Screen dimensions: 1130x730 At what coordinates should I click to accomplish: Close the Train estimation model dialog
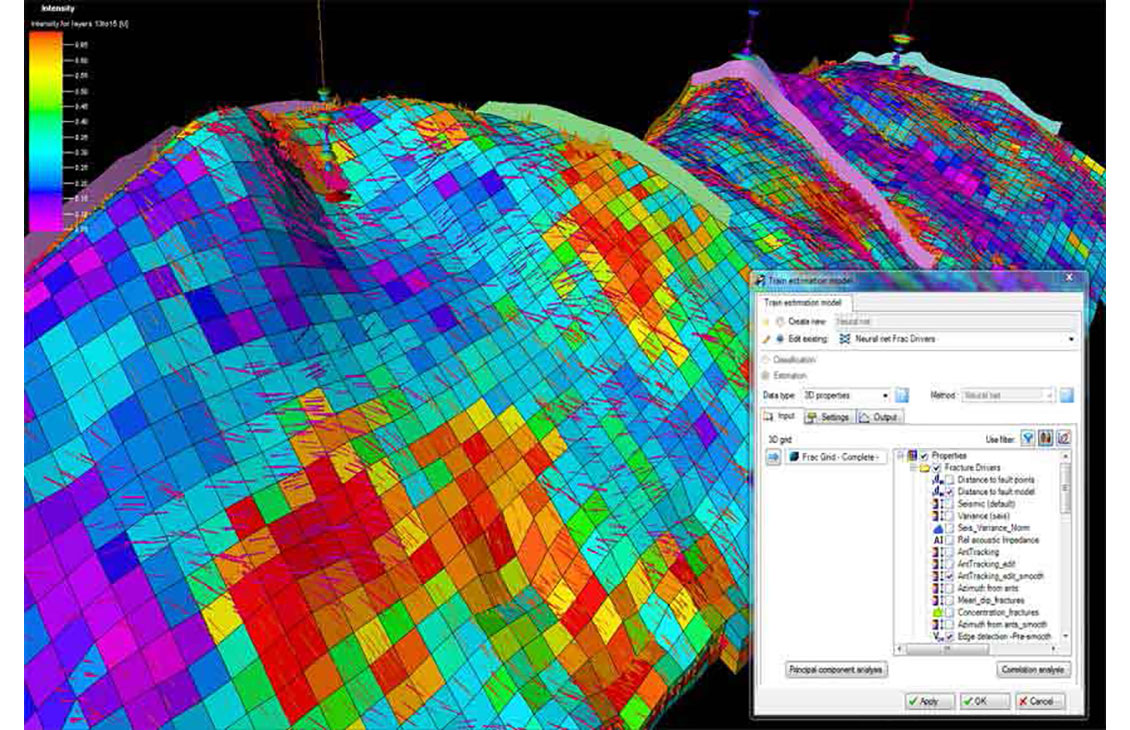(1069, 277)
